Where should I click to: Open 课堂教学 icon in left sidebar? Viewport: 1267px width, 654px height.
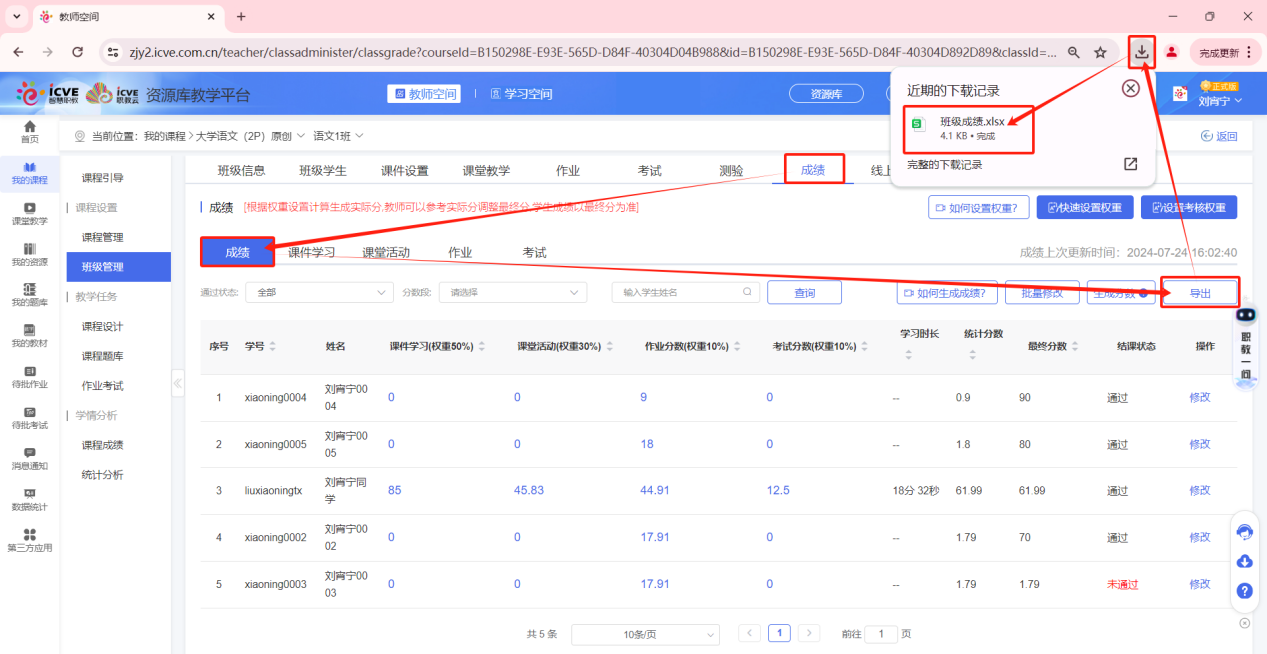[29, 208]
